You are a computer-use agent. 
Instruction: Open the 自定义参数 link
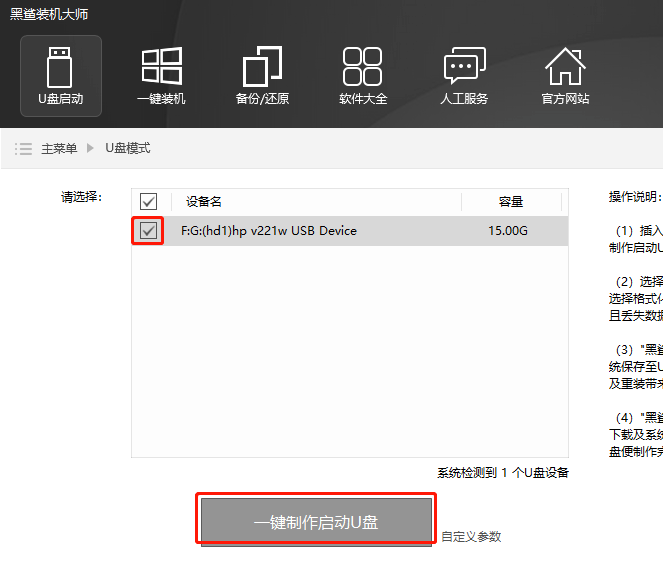[471, 536]
